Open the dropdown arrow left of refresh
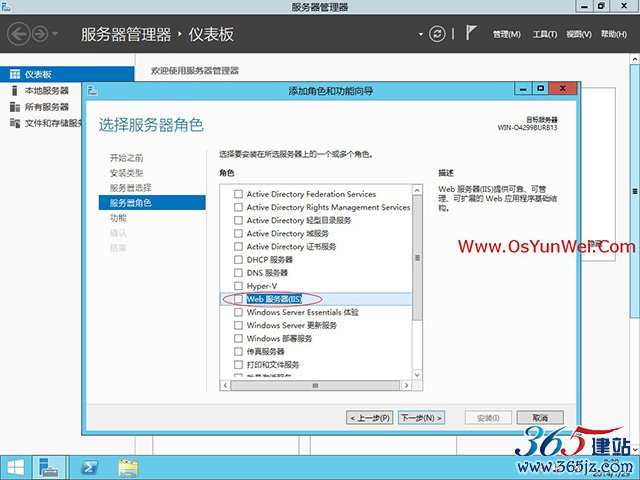 tap(421, 34)
